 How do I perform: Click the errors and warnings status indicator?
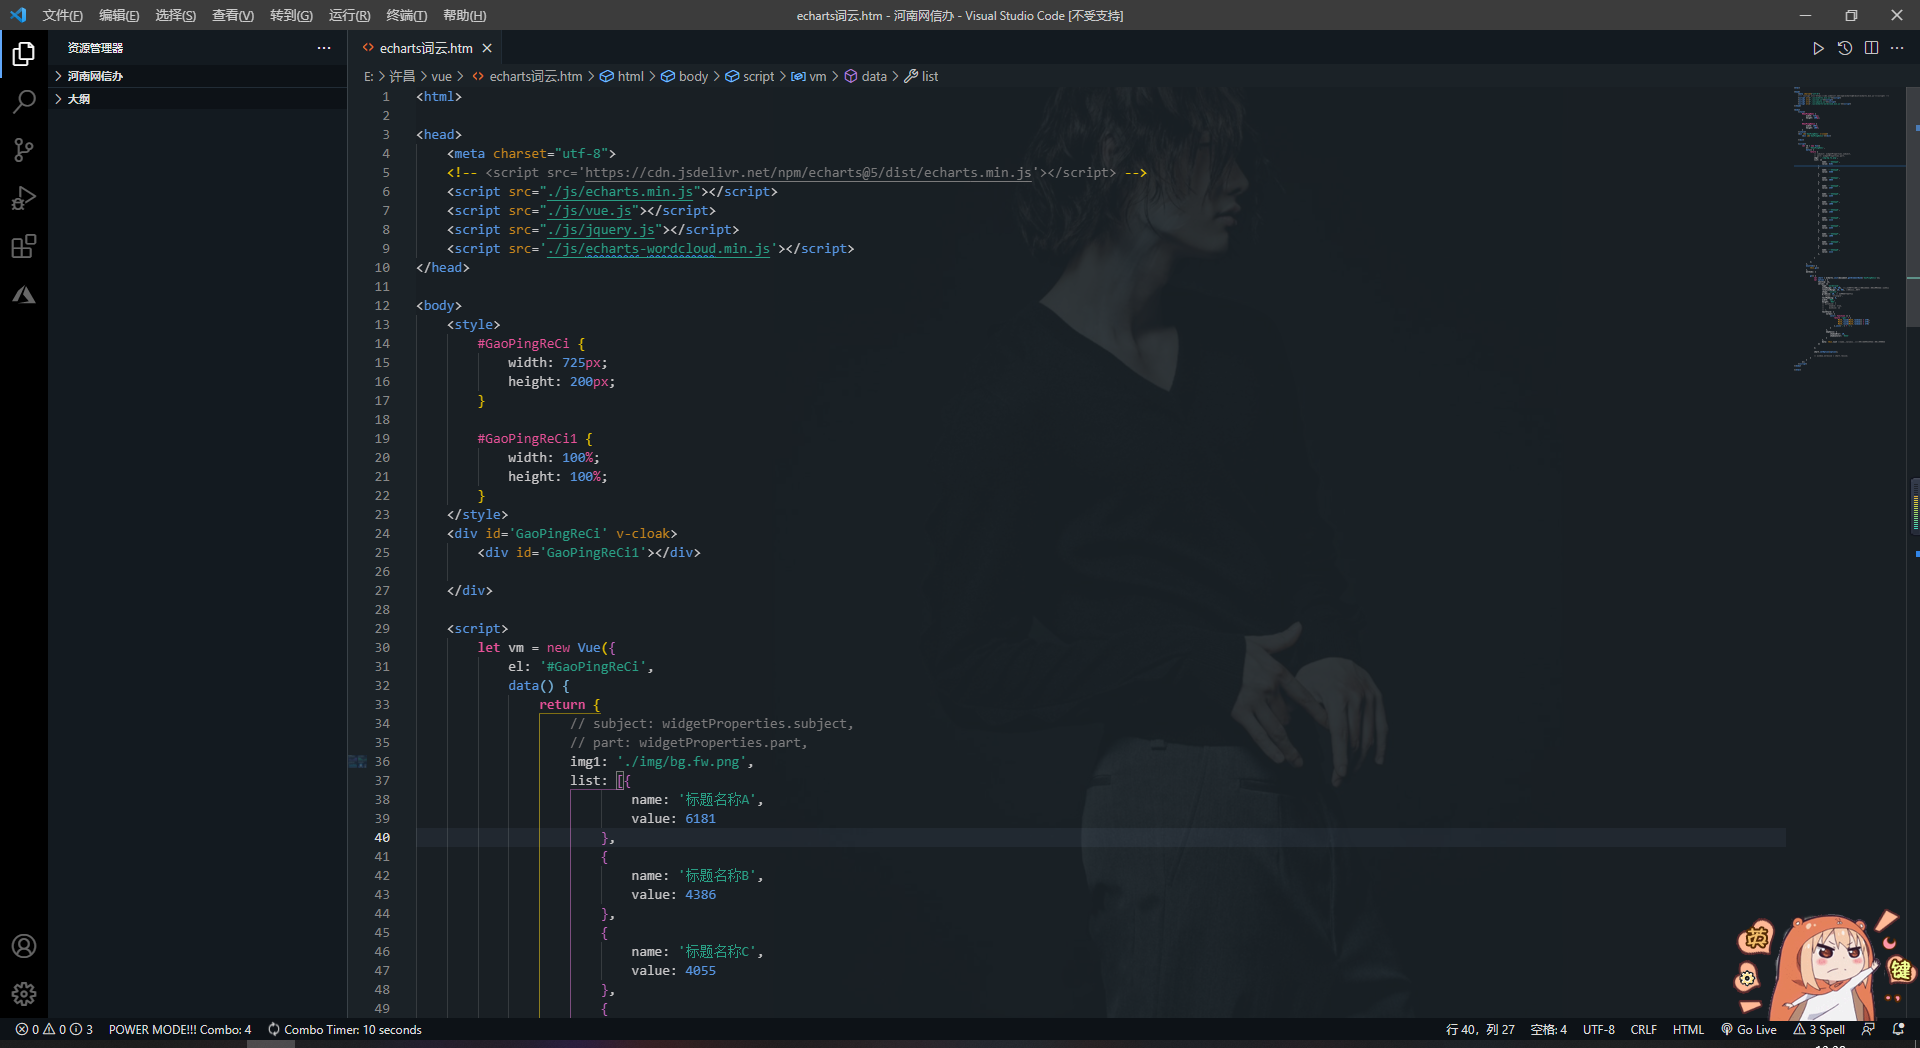(54, 1029)
